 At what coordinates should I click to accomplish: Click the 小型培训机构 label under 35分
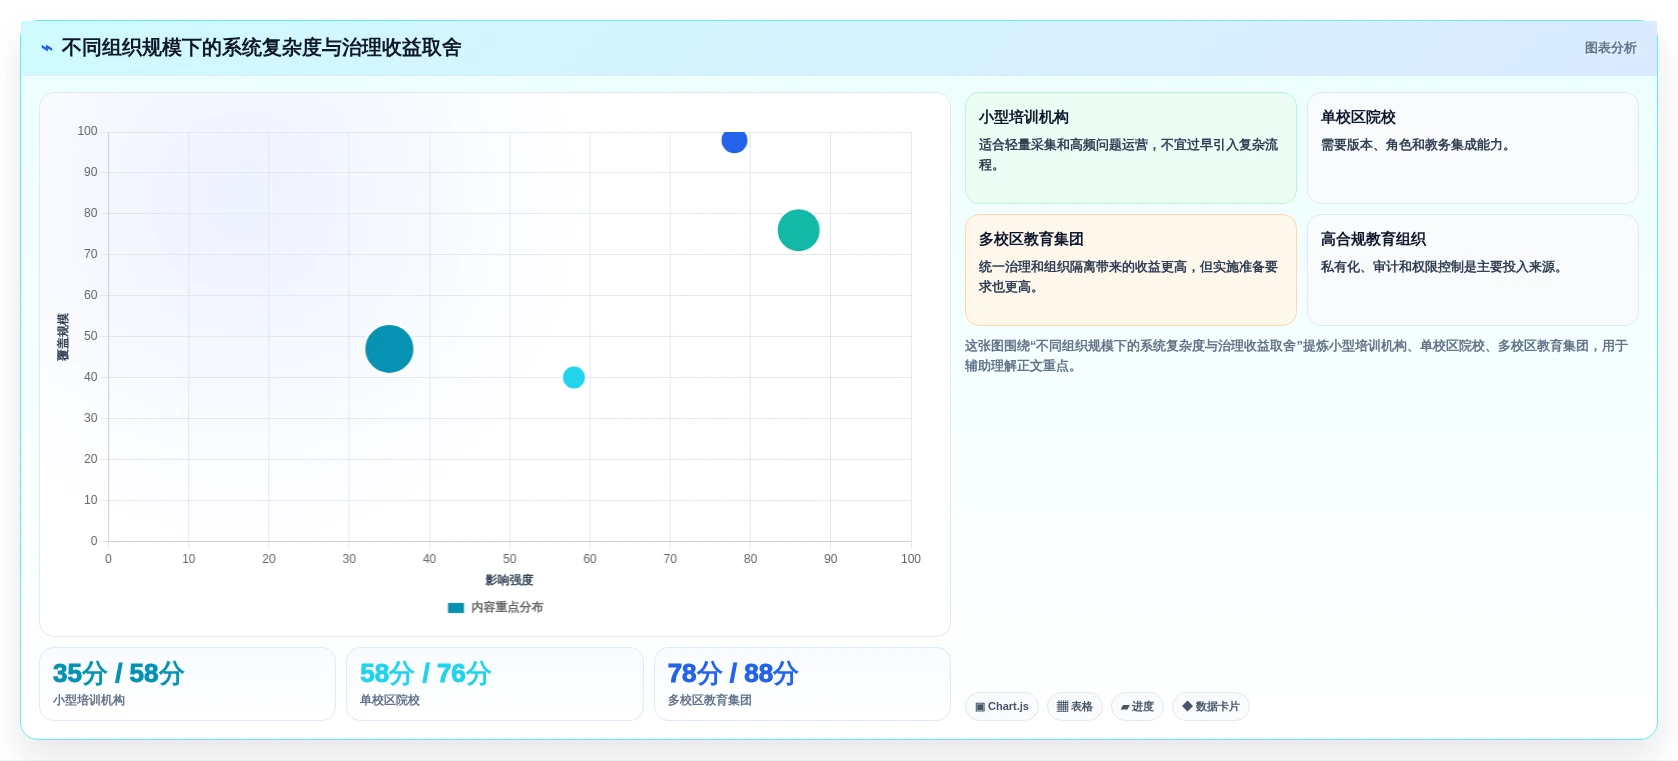click(x=89, y=700)
